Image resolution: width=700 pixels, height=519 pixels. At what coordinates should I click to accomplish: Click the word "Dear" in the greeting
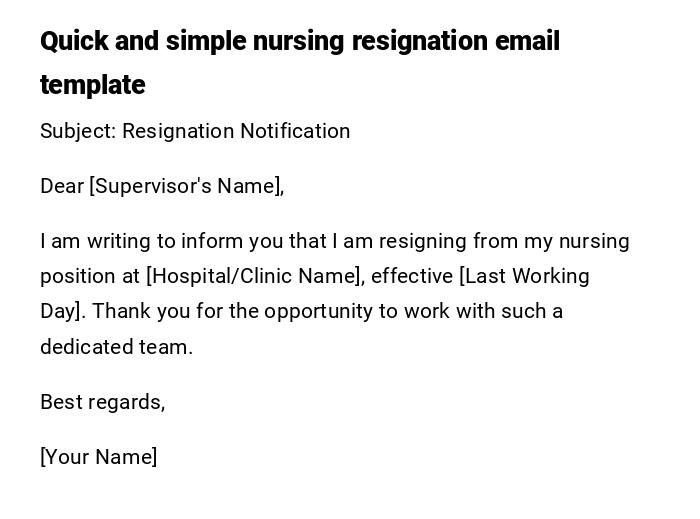tap(61, 186)
